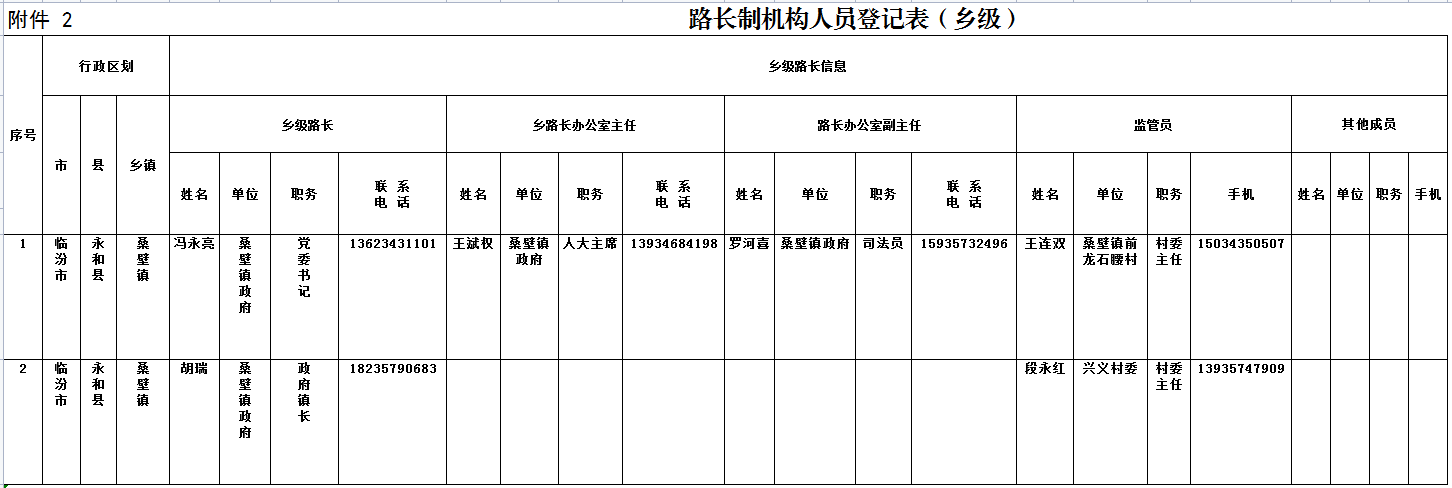Click phone number 13935747909 cell
1452x488 pixels.
(1240, 369)
